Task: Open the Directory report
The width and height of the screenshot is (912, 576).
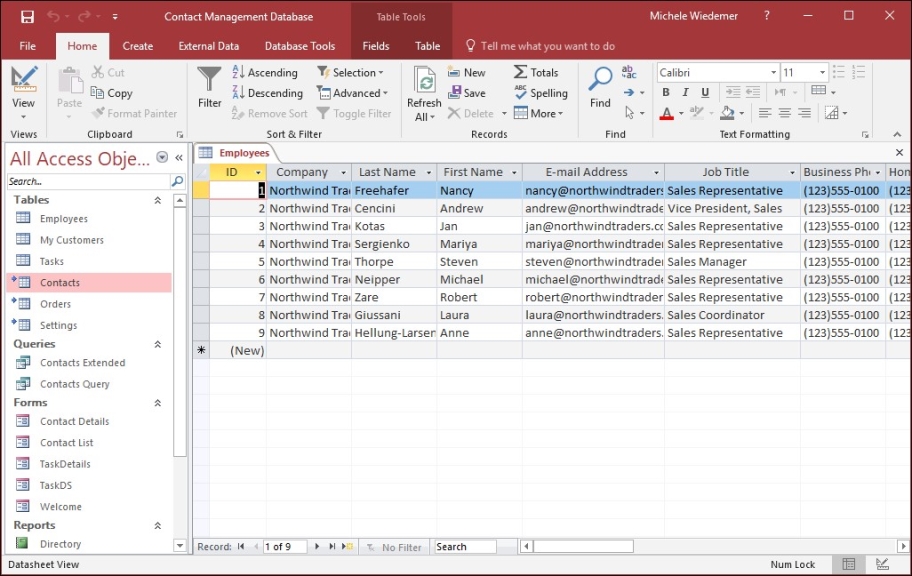Action: (x=90, y=544)
